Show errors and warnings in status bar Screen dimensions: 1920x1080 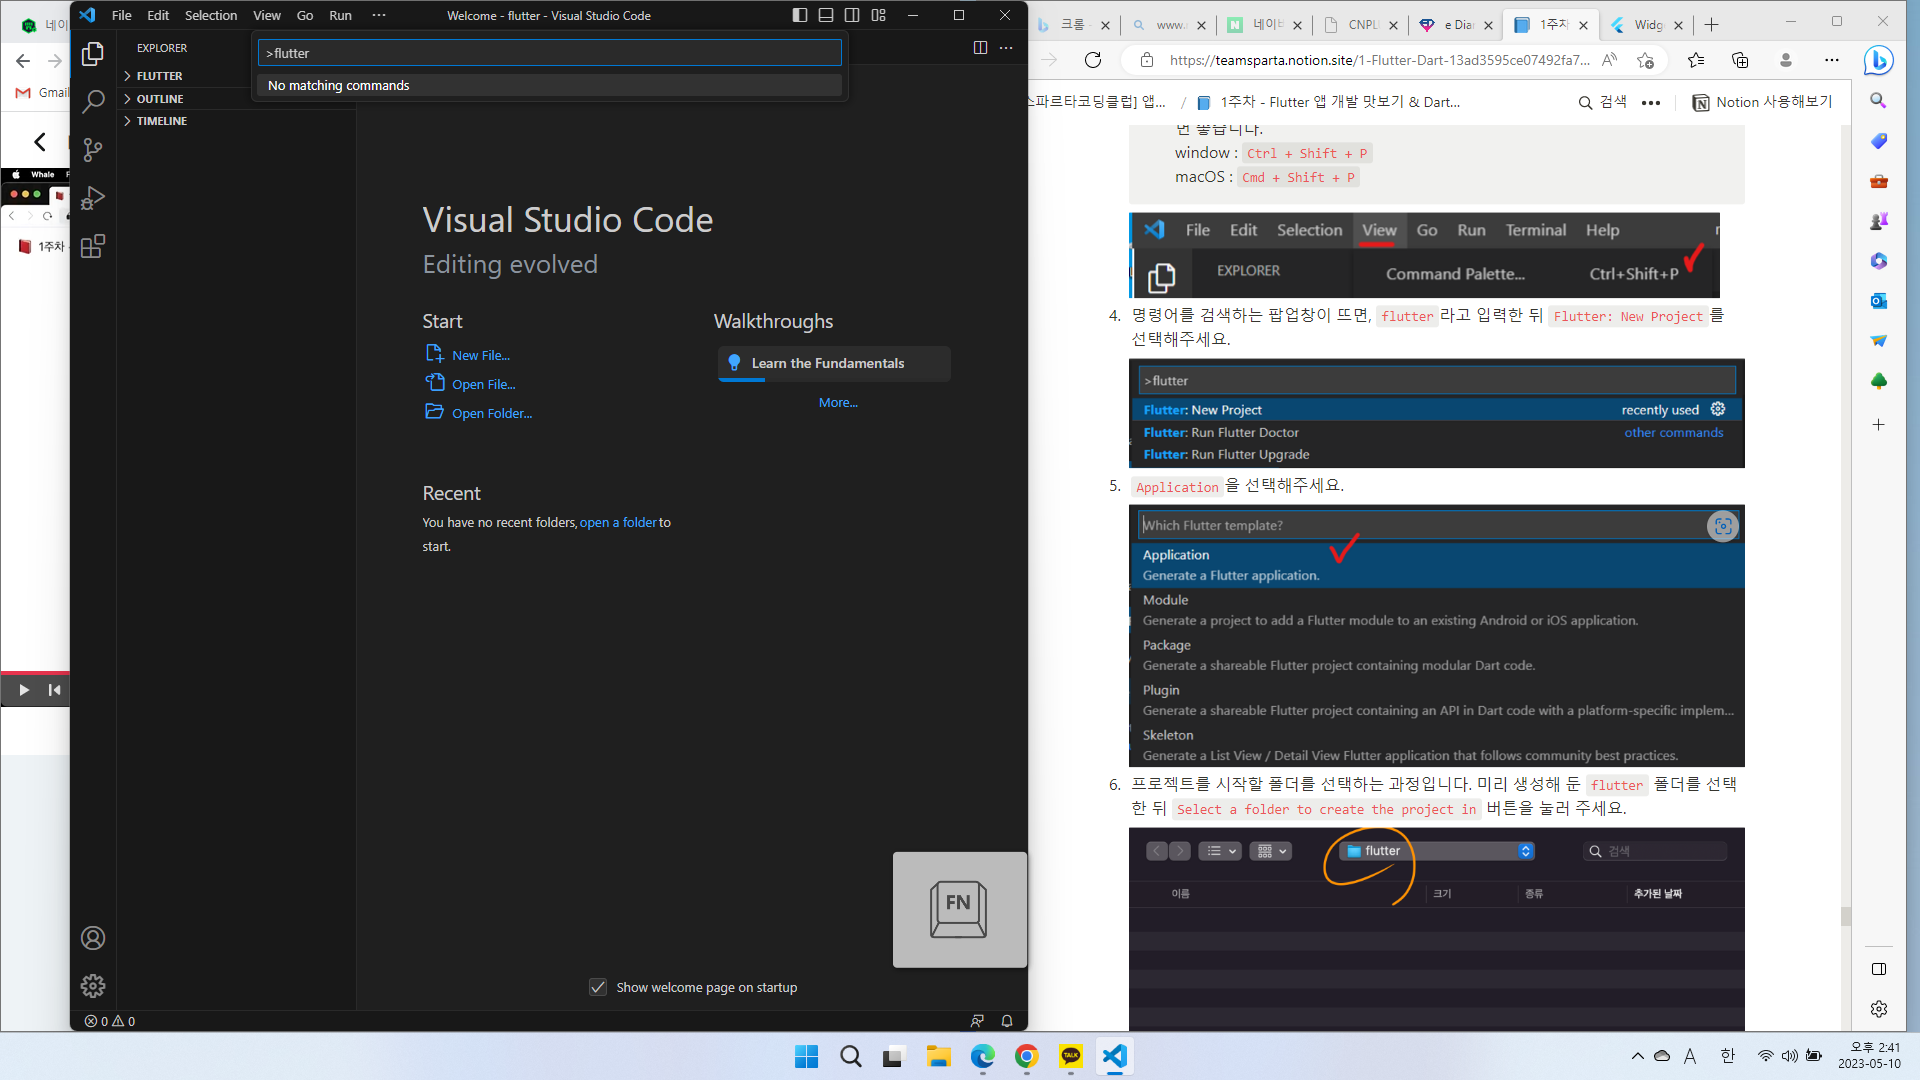(x=110, y=1021)
